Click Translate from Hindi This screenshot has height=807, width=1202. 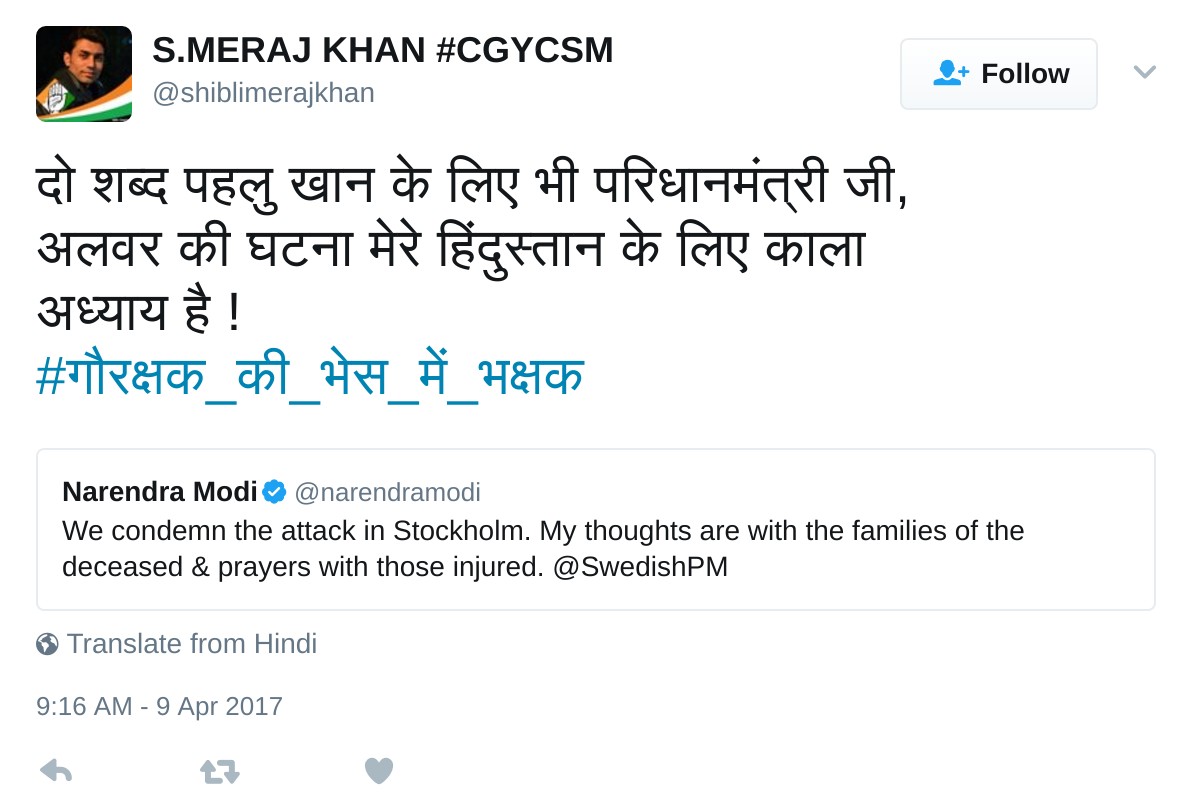point(191,644)
